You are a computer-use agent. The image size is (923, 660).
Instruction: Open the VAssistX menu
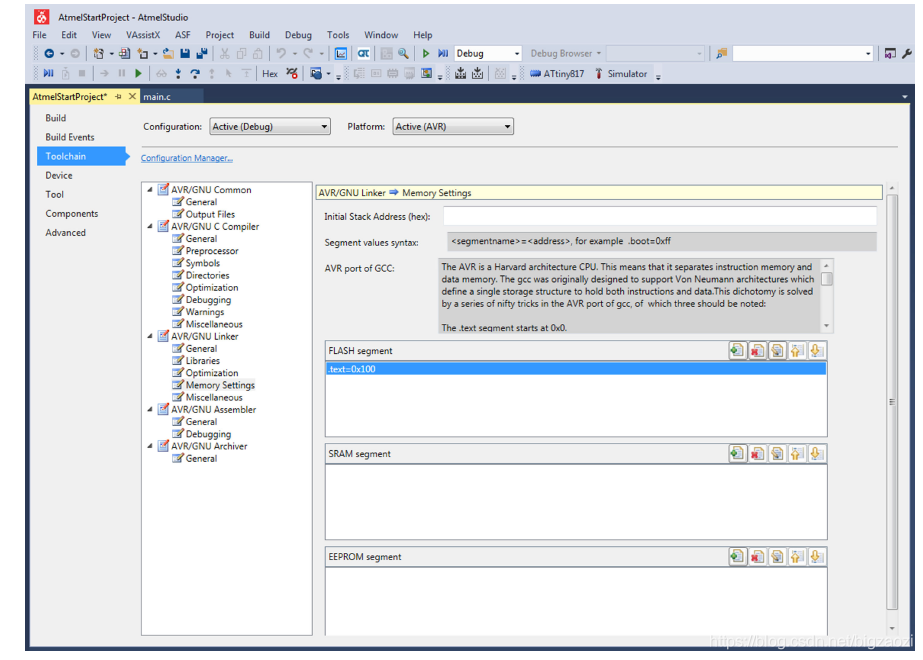[143, 35]
